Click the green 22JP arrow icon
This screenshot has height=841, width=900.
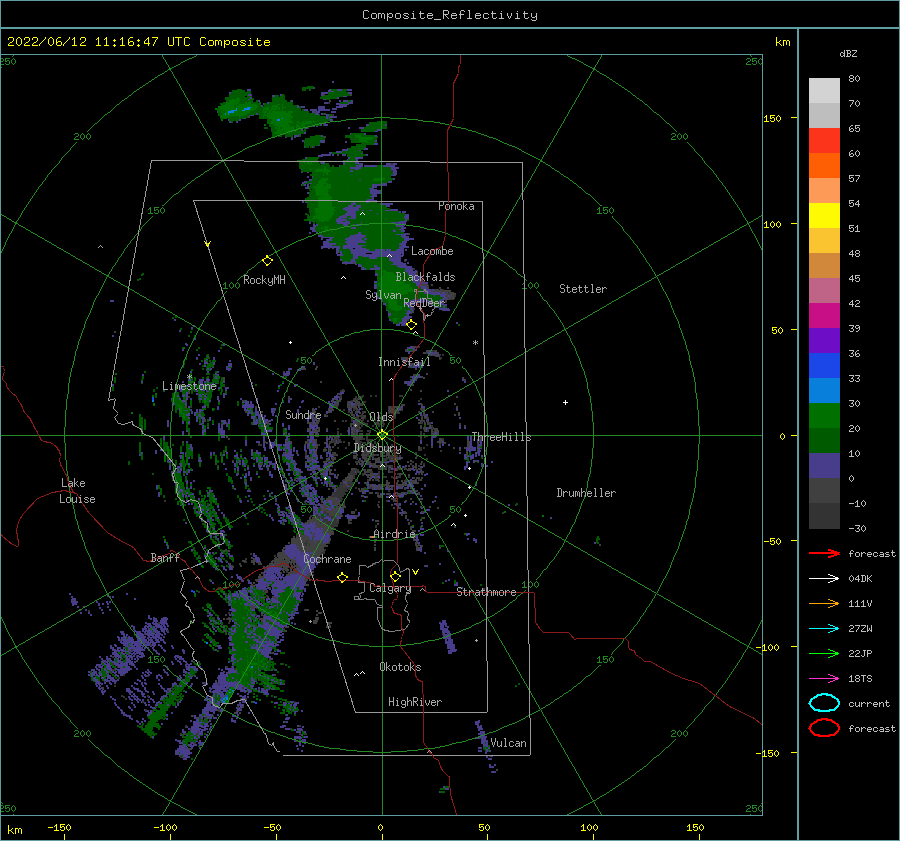click(x=824, y=653)
